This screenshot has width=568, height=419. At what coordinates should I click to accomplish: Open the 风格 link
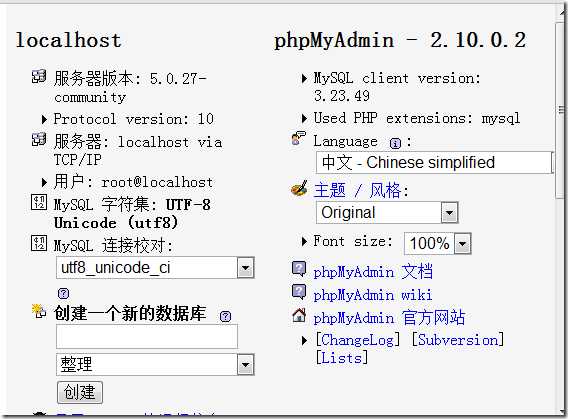(385, 190)
